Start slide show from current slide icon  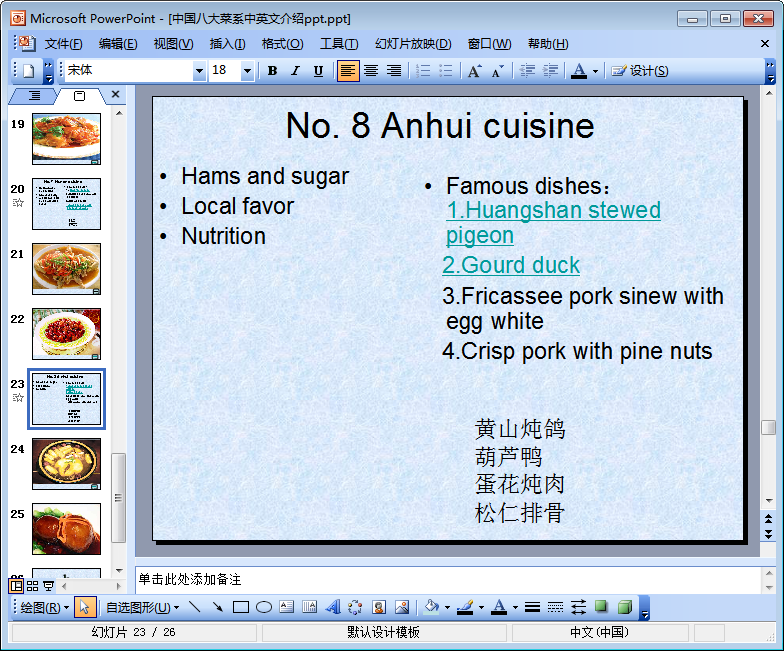[48, 586]
